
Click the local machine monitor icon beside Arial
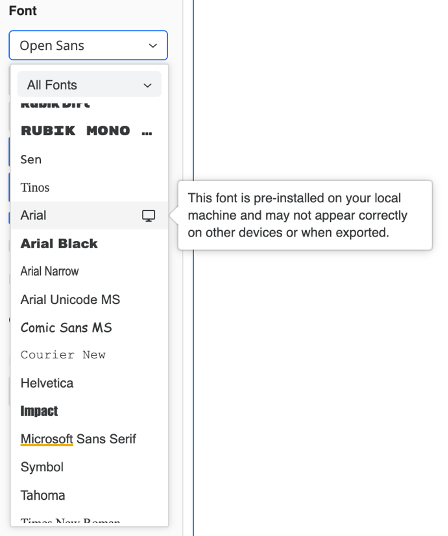coord(148,216)
